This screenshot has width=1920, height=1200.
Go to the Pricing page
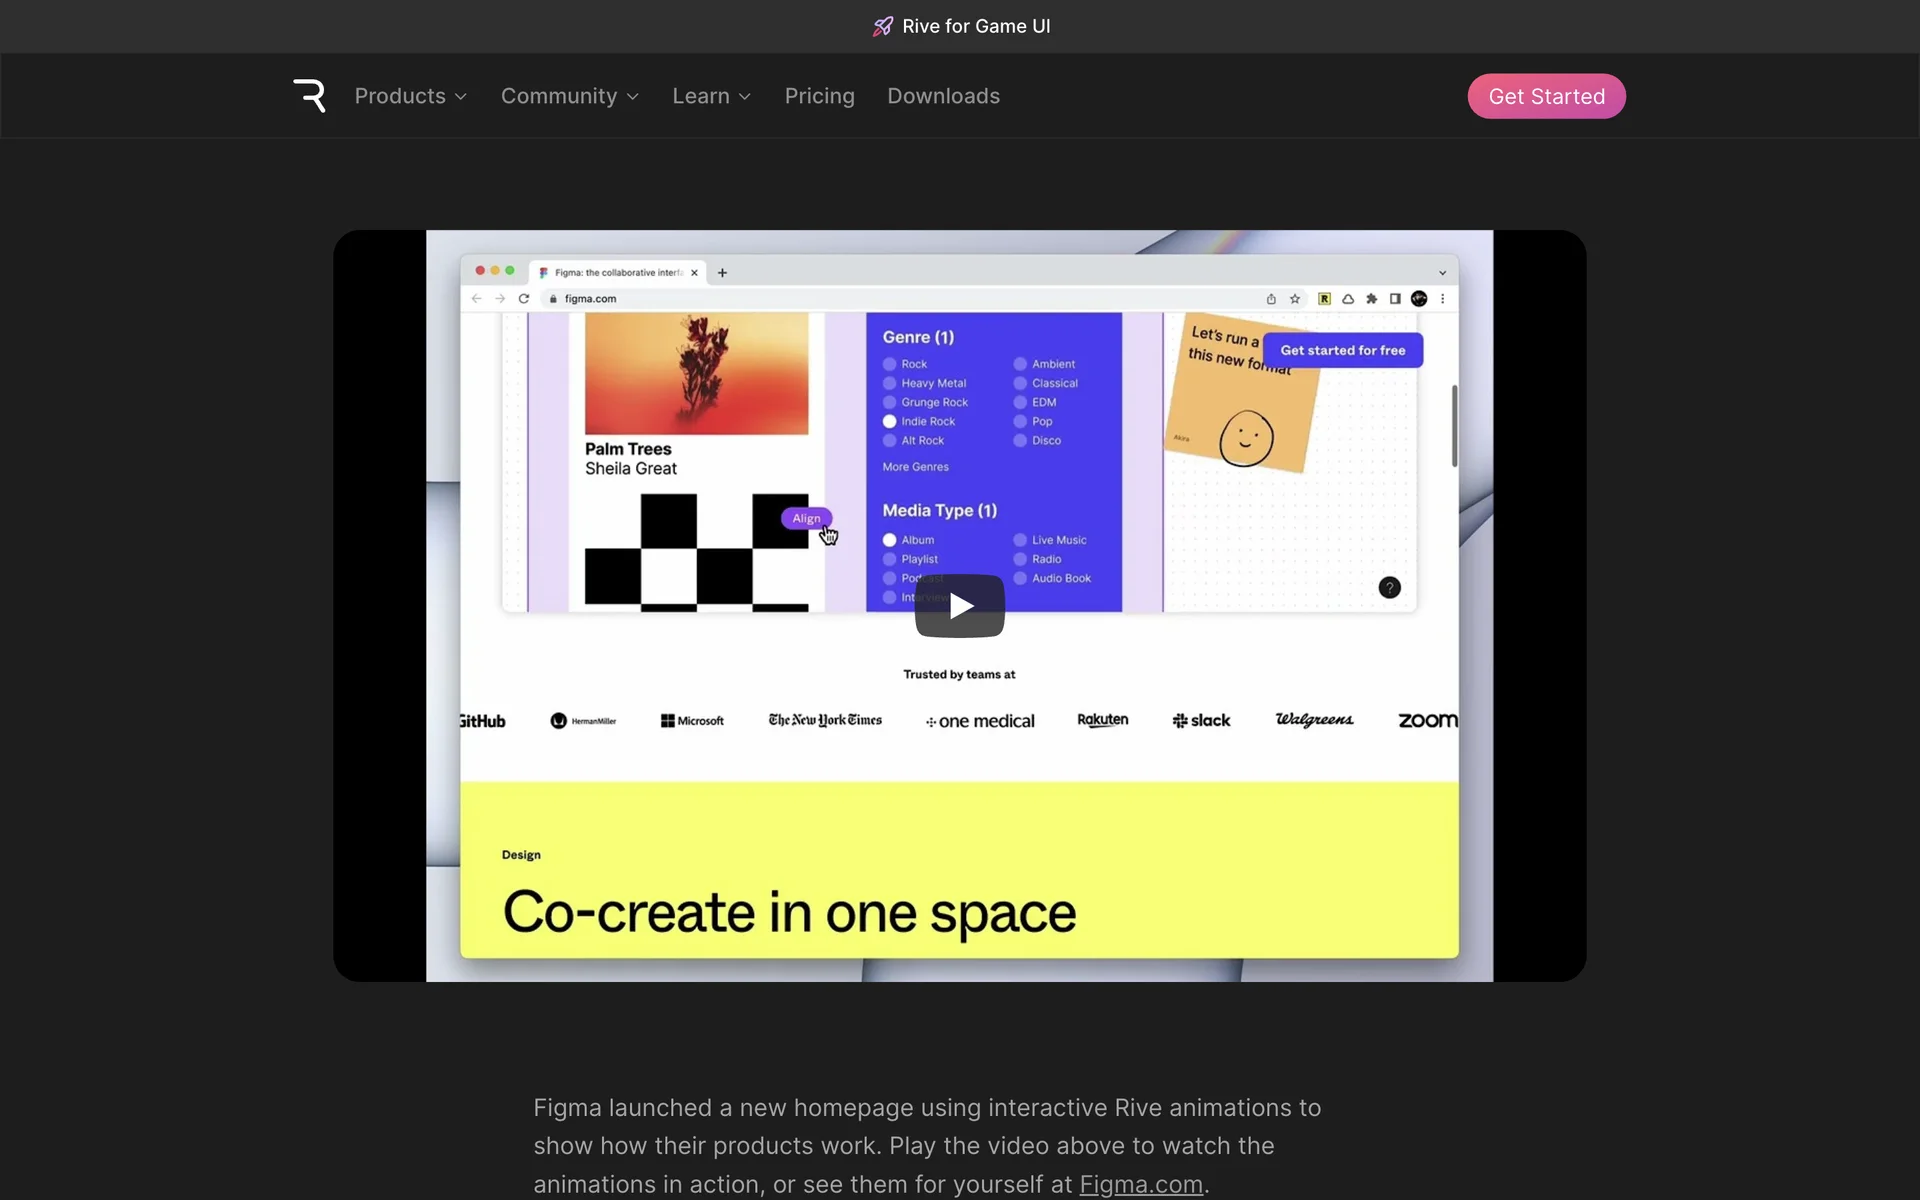(819, 96)
